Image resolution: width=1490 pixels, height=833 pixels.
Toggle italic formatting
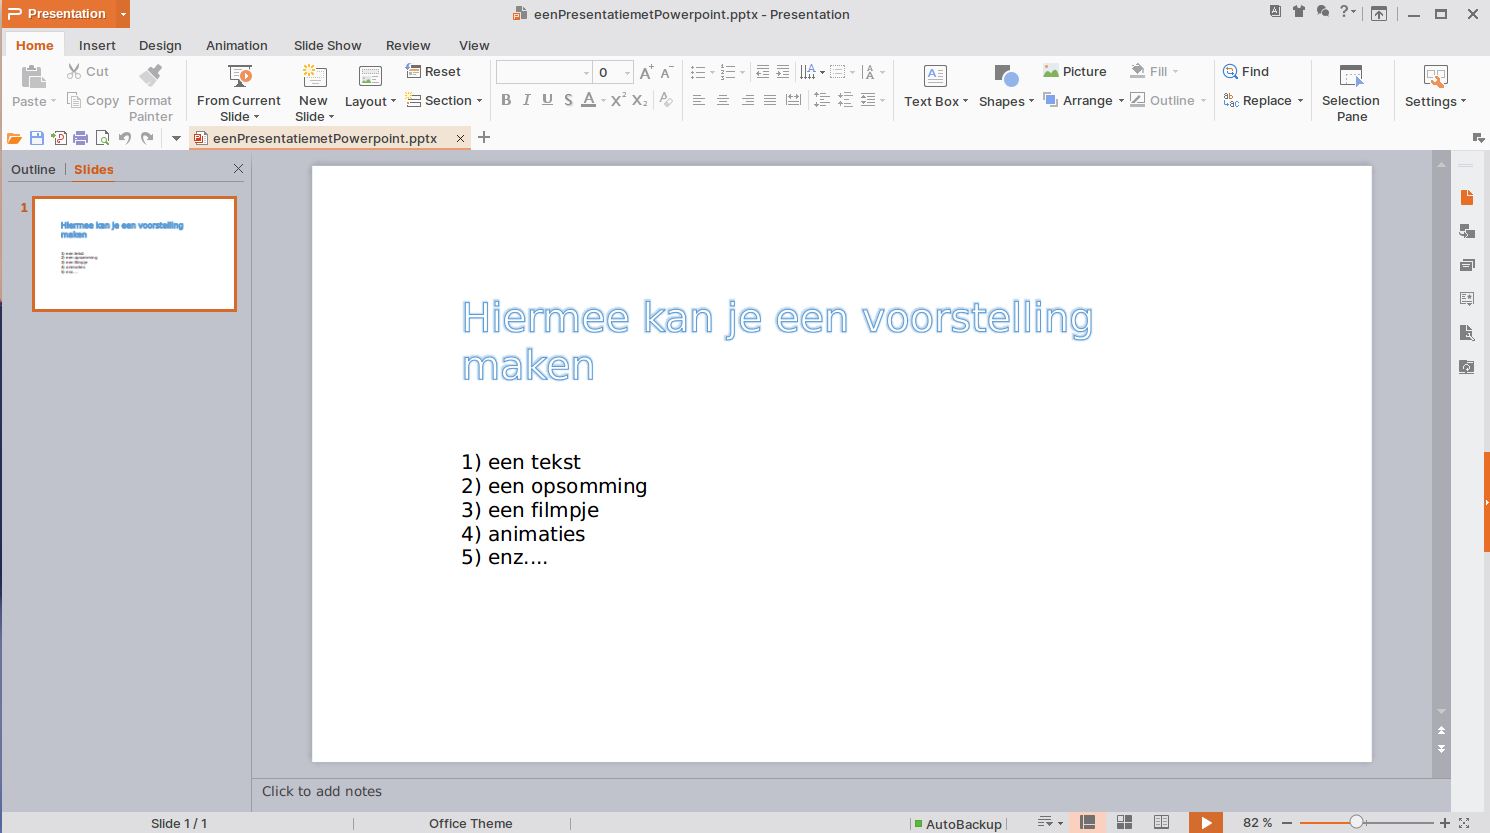(x=526, y=100)
